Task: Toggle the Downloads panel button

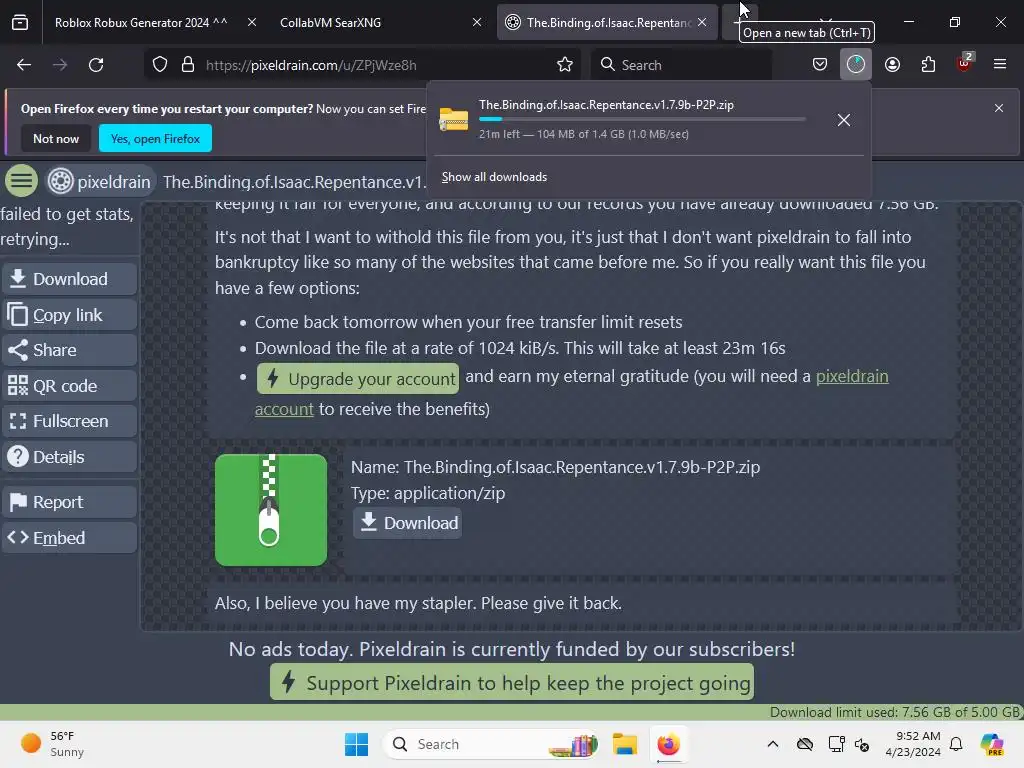Action: 856,65
